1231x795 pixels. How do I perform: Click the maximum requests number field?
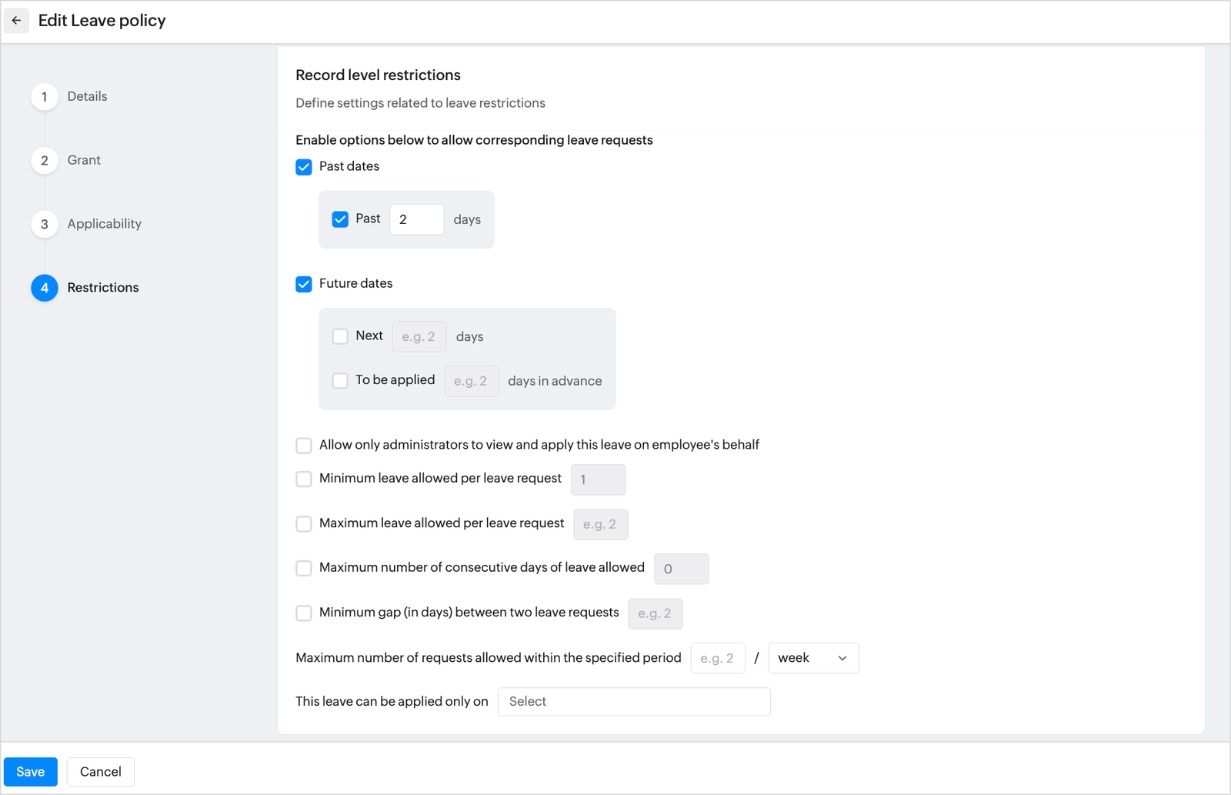pyautogui.click(x=717, y=658)
